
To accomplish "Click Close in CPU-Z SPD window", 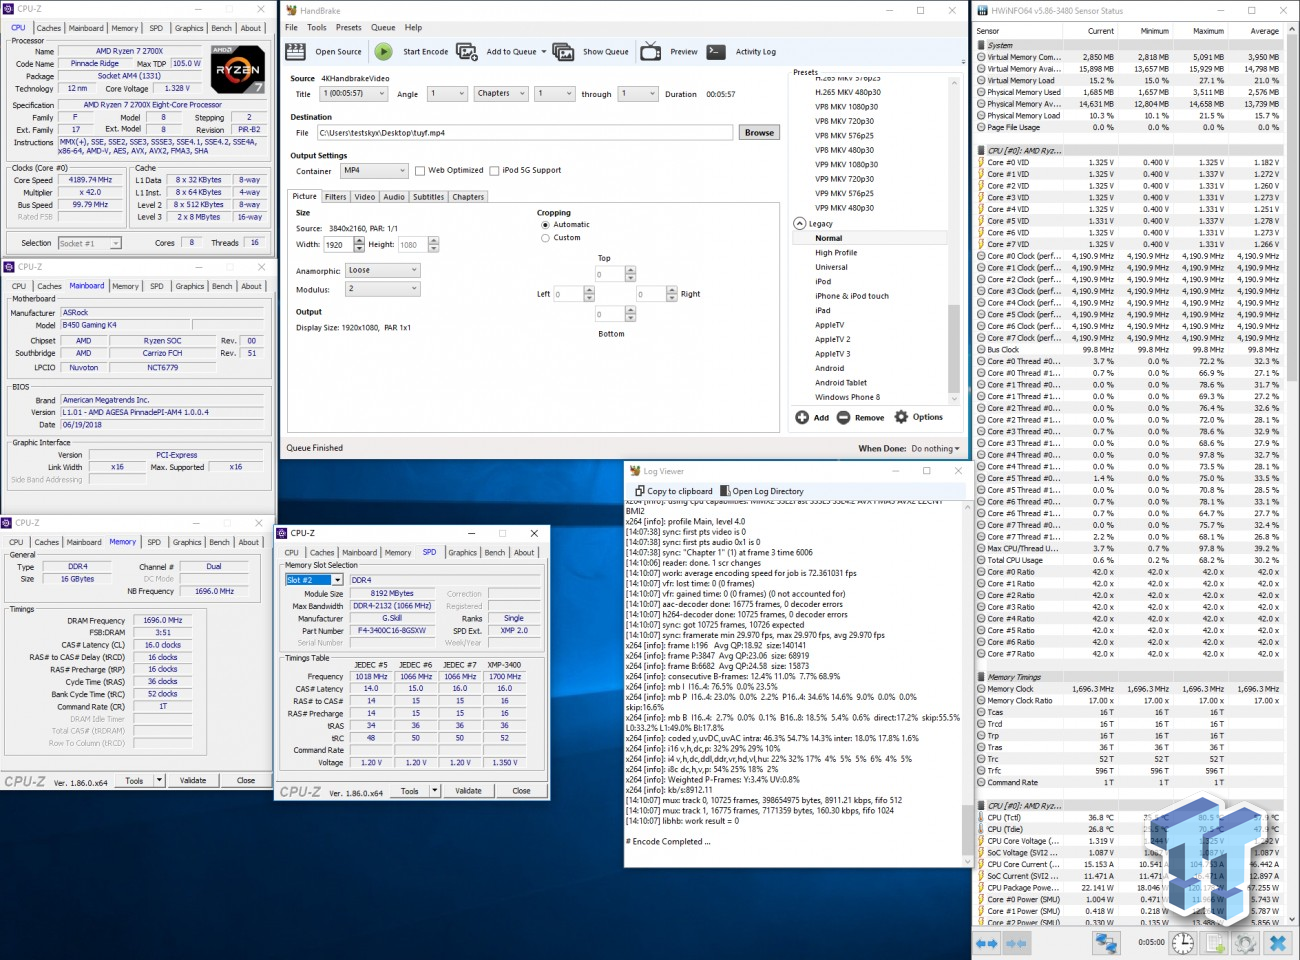I will point(521,791).
